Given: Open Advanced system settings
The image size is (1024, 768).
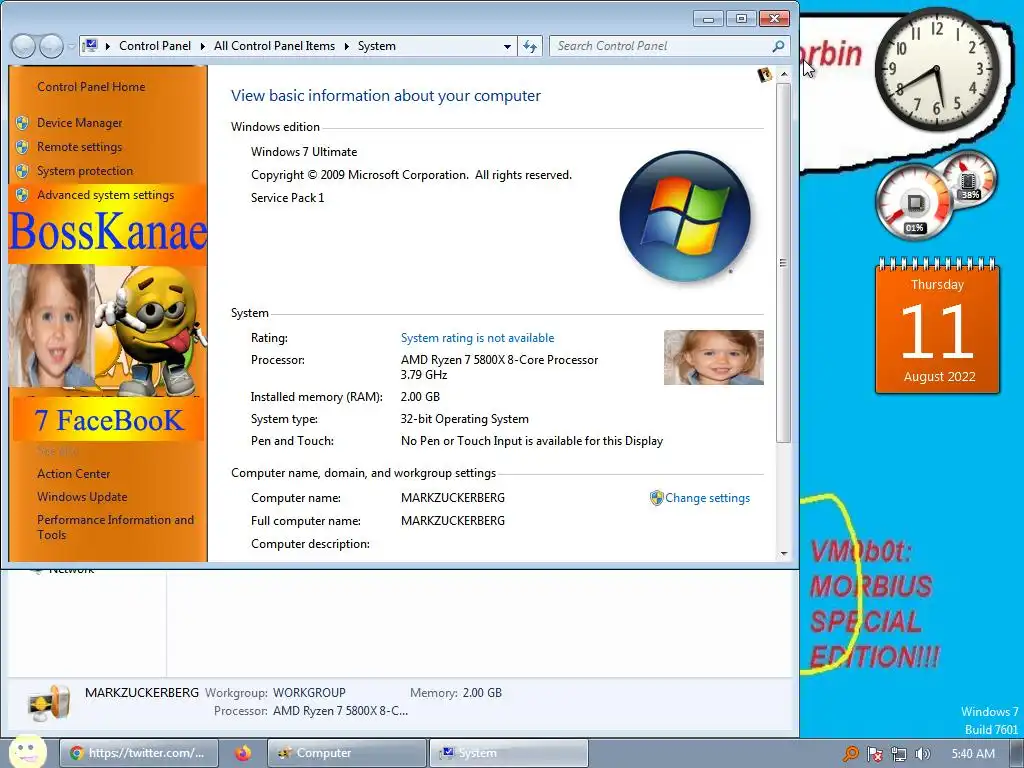Looking at the screenshot, I should 106,195.
